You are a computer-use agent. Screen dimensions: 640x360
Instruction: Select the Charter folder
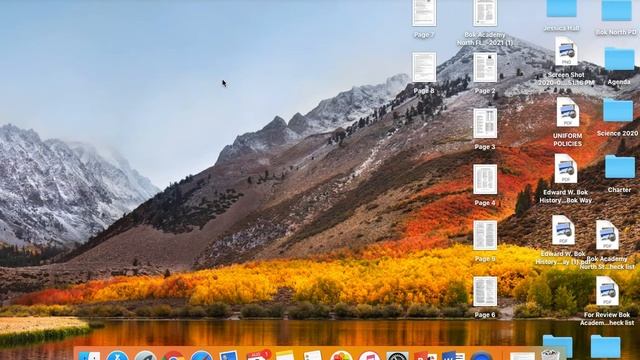620,167
